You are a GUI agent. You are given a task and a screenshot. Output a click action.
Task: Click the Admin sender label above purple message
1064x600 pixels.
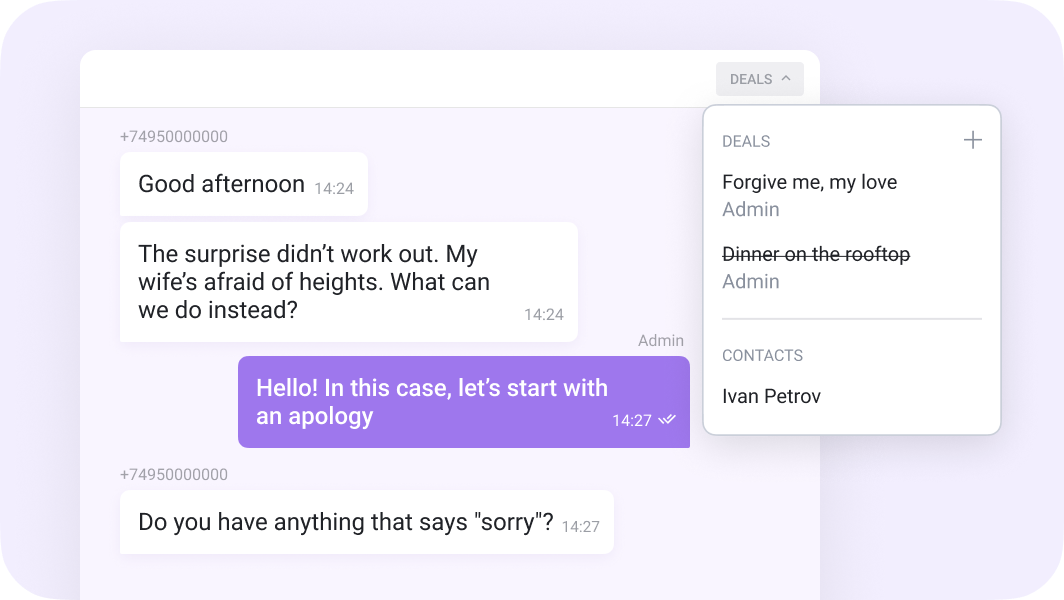(x=660, y=341)
